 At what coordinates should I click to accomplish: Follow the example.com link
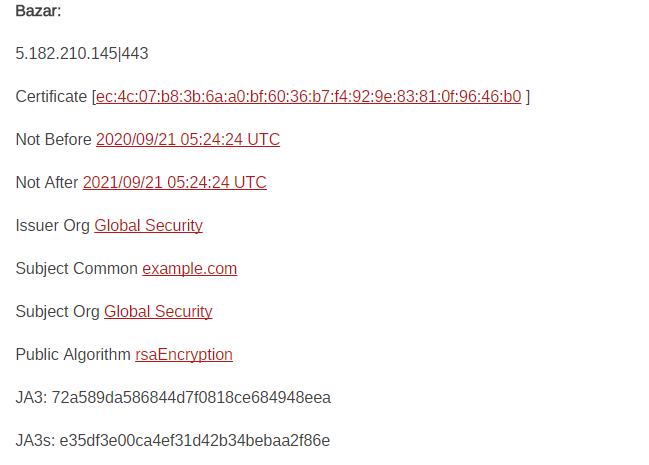point(189,269)
